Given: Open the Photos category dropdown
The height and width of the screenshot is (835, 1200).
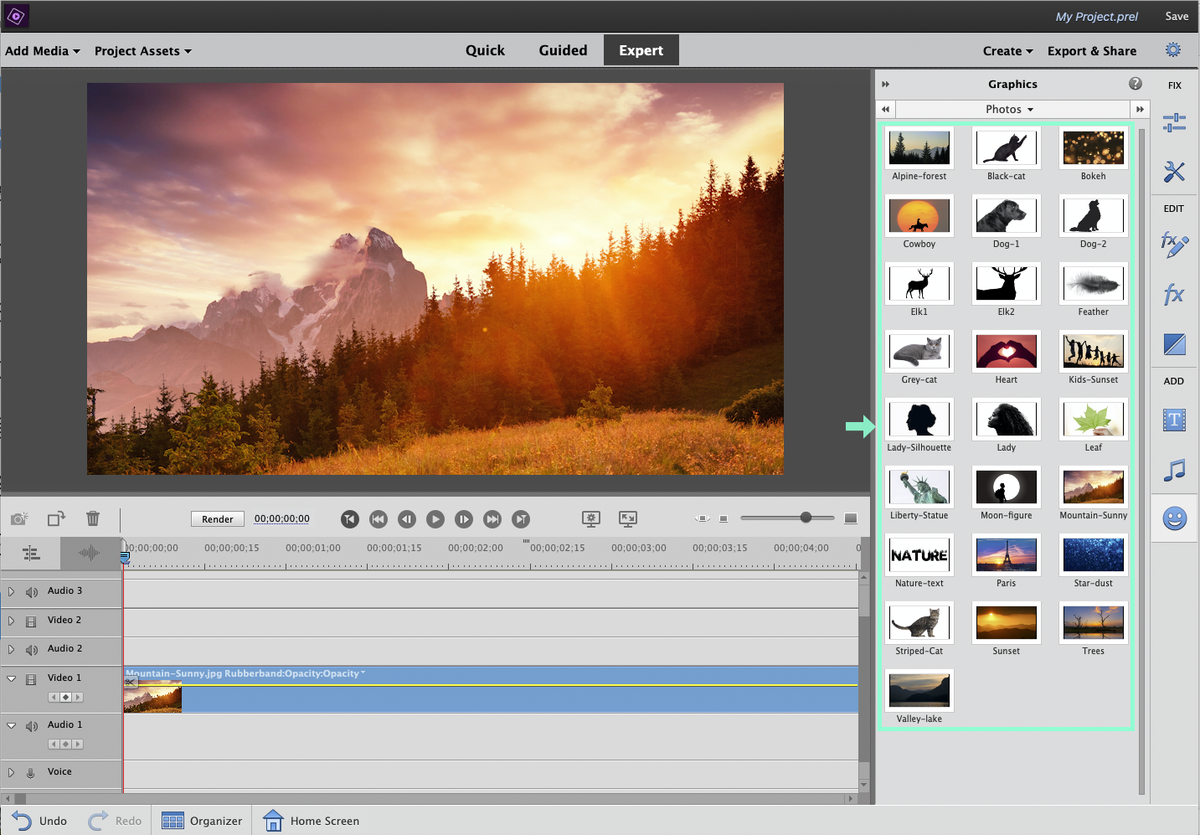Looking at the screenshot, I should pyautogui.click(x=1012, y=109).
